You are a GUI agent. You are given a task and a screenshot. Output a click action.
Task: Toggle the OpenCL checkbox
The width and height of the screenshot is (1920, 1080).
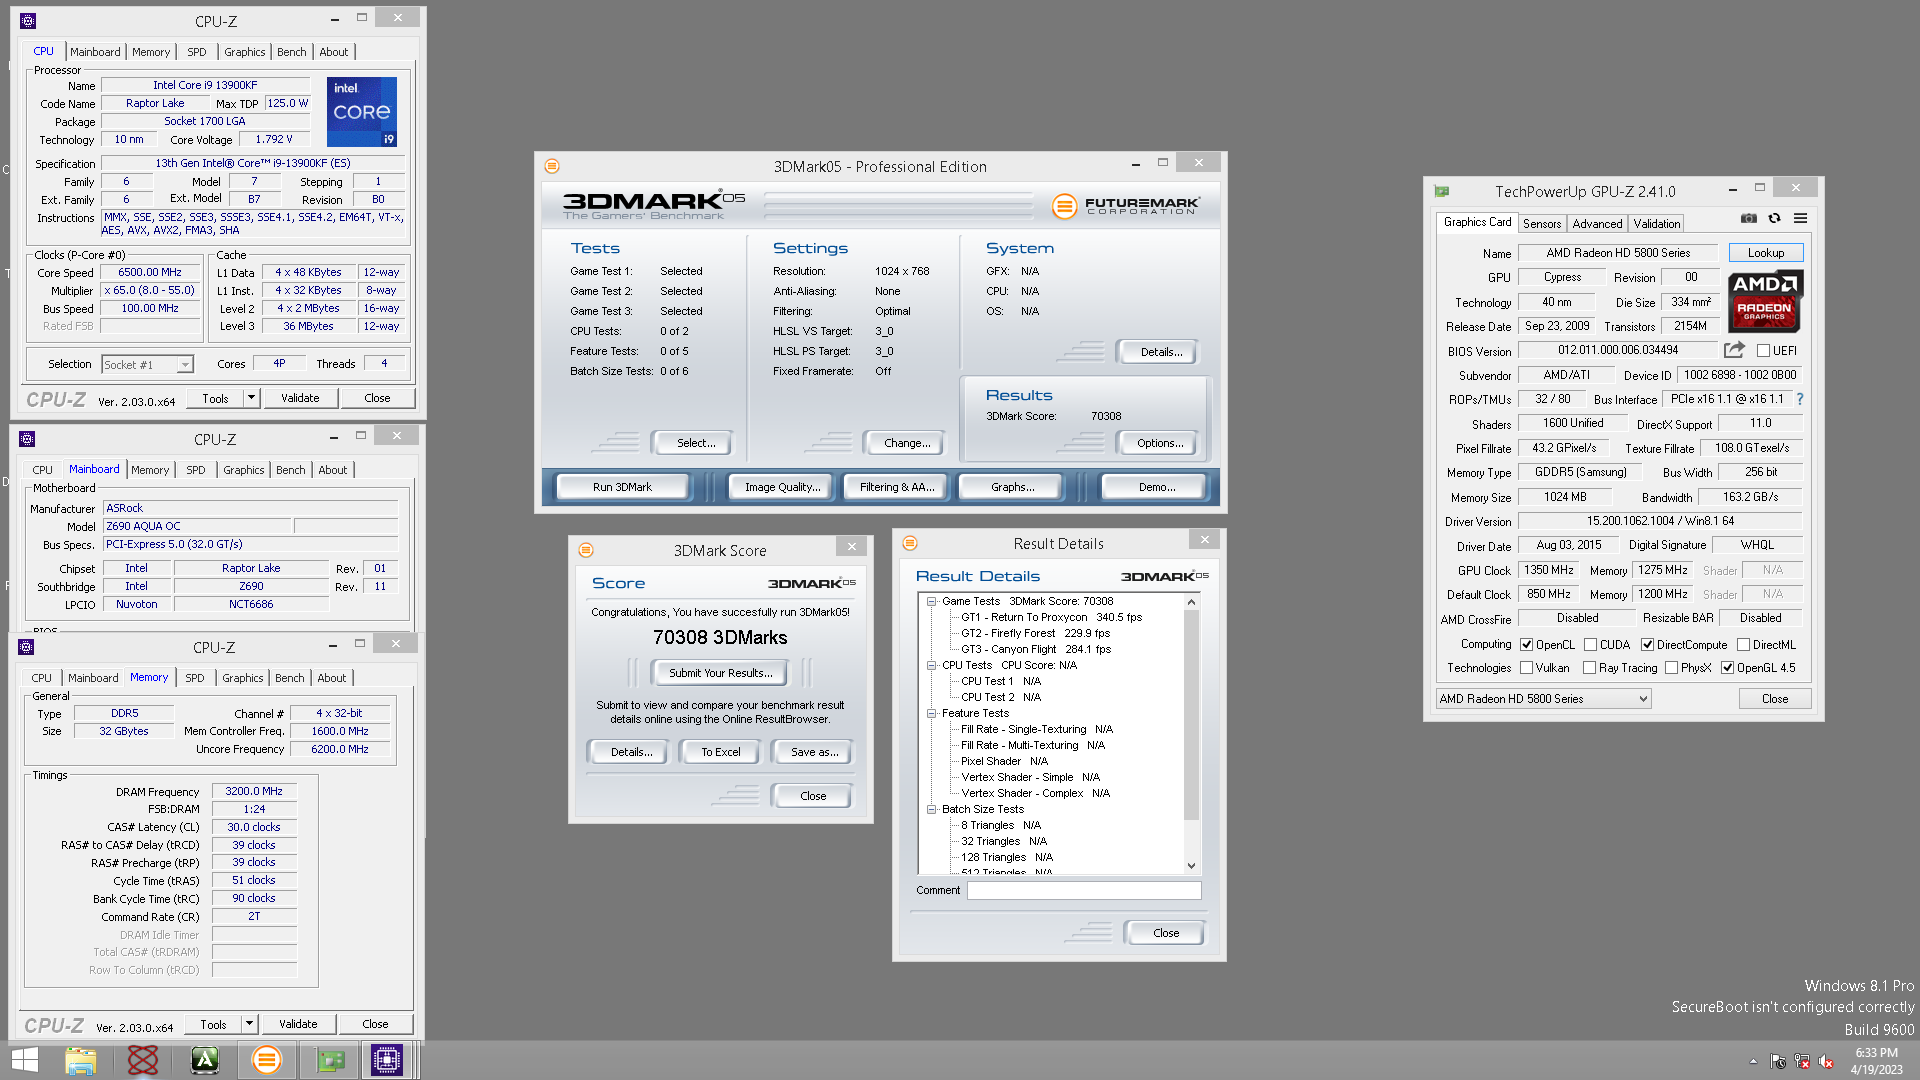point(1526,645)
